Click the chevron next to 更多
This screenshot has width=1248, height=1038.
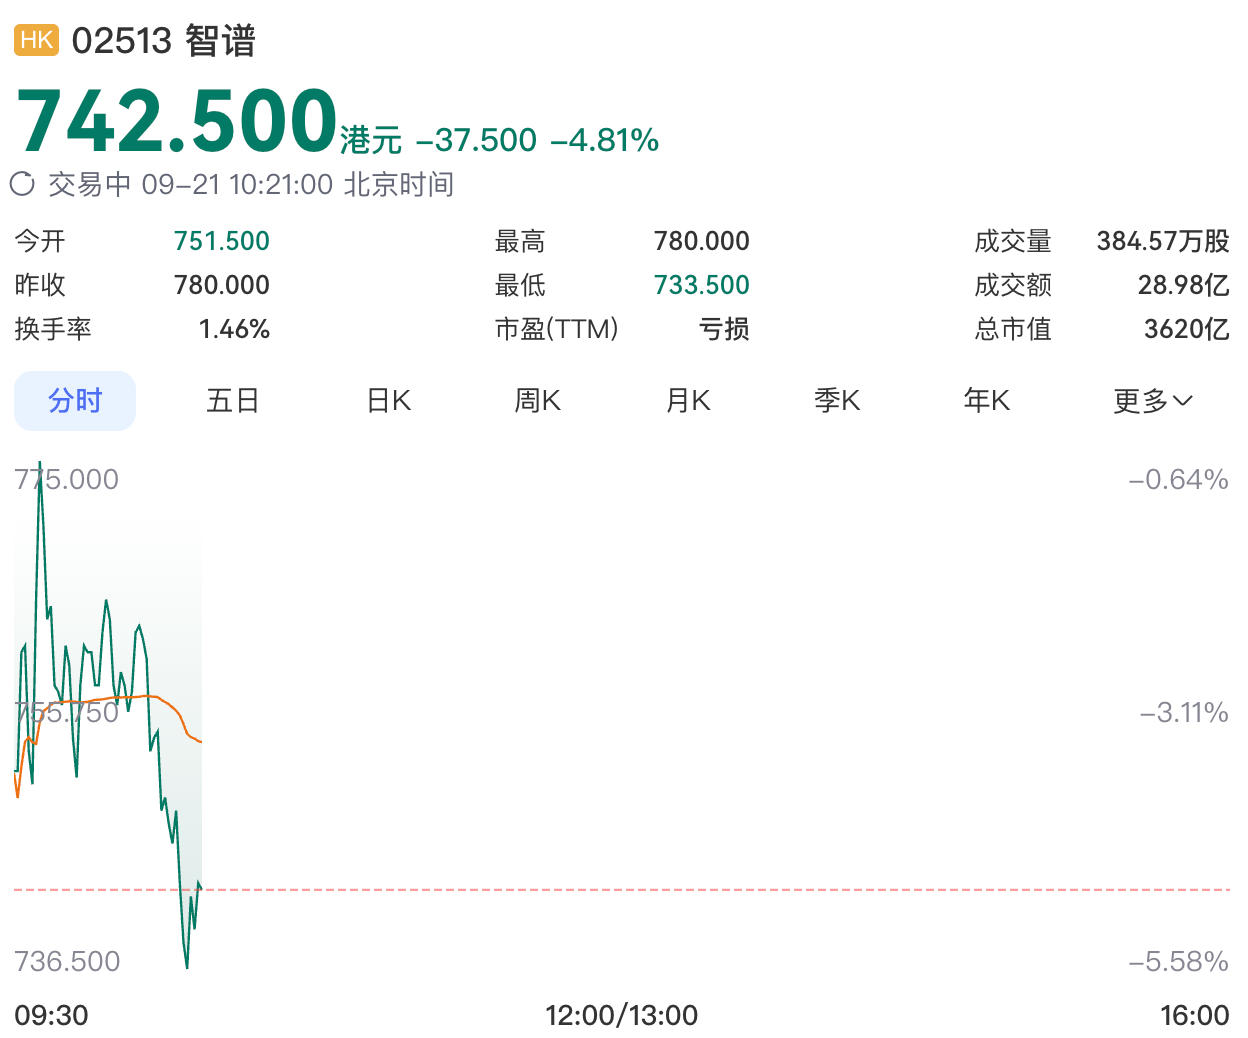tap(1183, 401)
